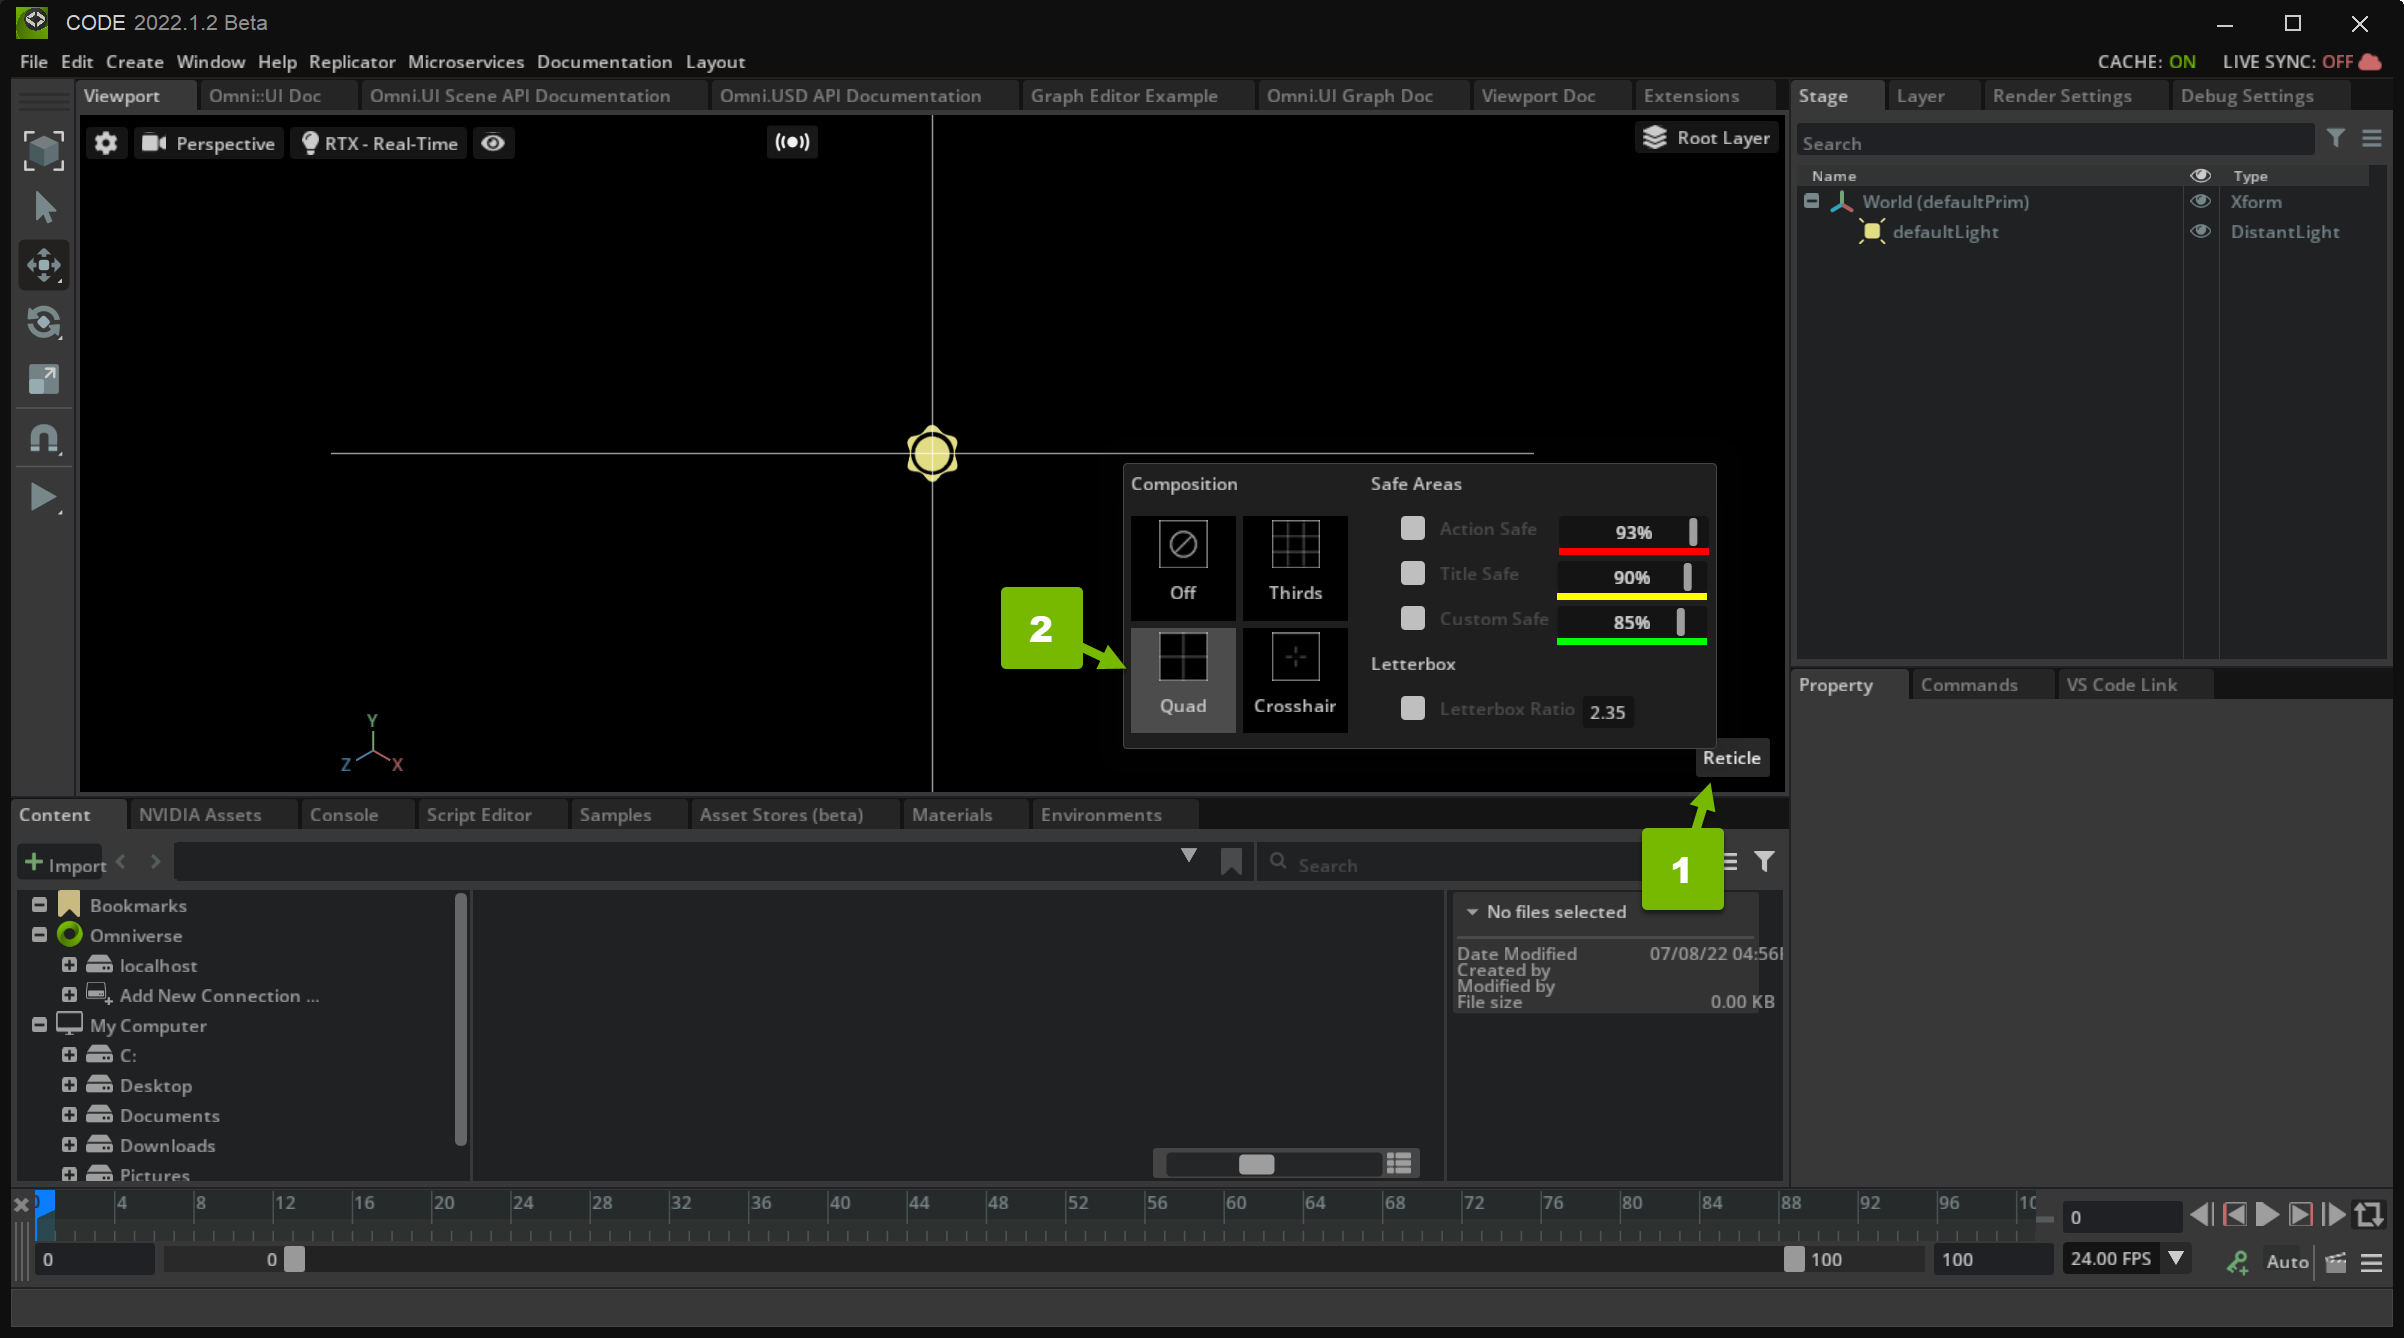Collapse the World (defaultPrim) tree node
2404x1338 pixels.
tap(1811, 201)
